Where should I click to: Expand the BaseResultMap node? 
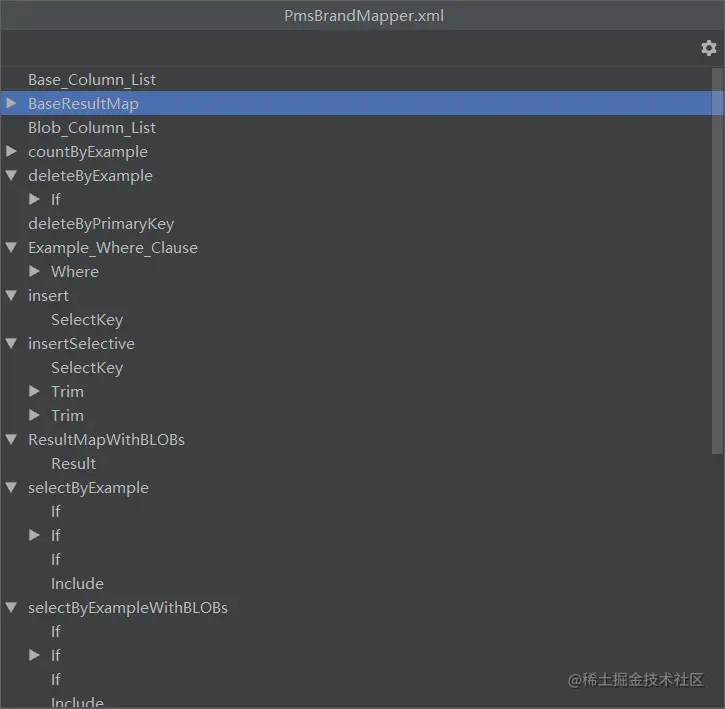[12, 103]
